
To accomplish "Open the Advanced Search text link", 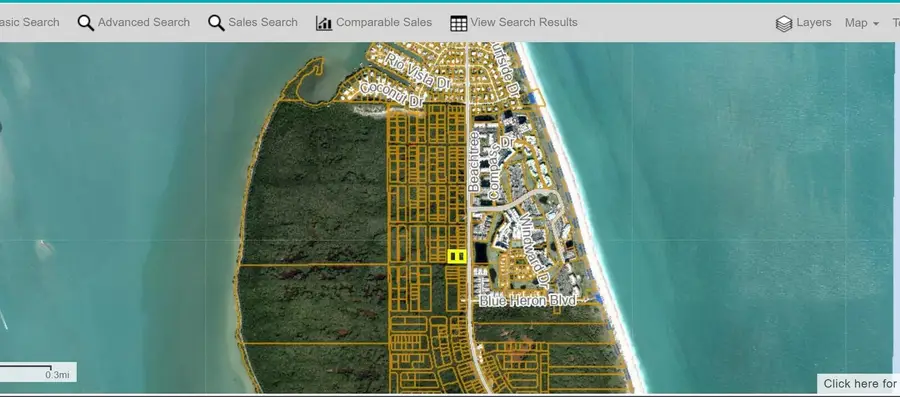I will click(143, 22).
